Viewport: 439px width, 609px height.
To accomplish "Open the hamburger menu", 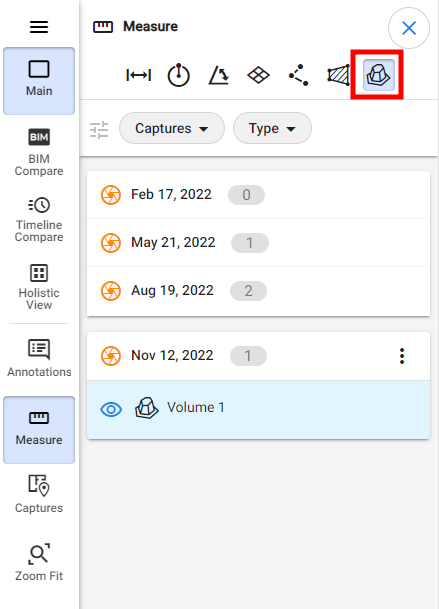I will 39,27.
